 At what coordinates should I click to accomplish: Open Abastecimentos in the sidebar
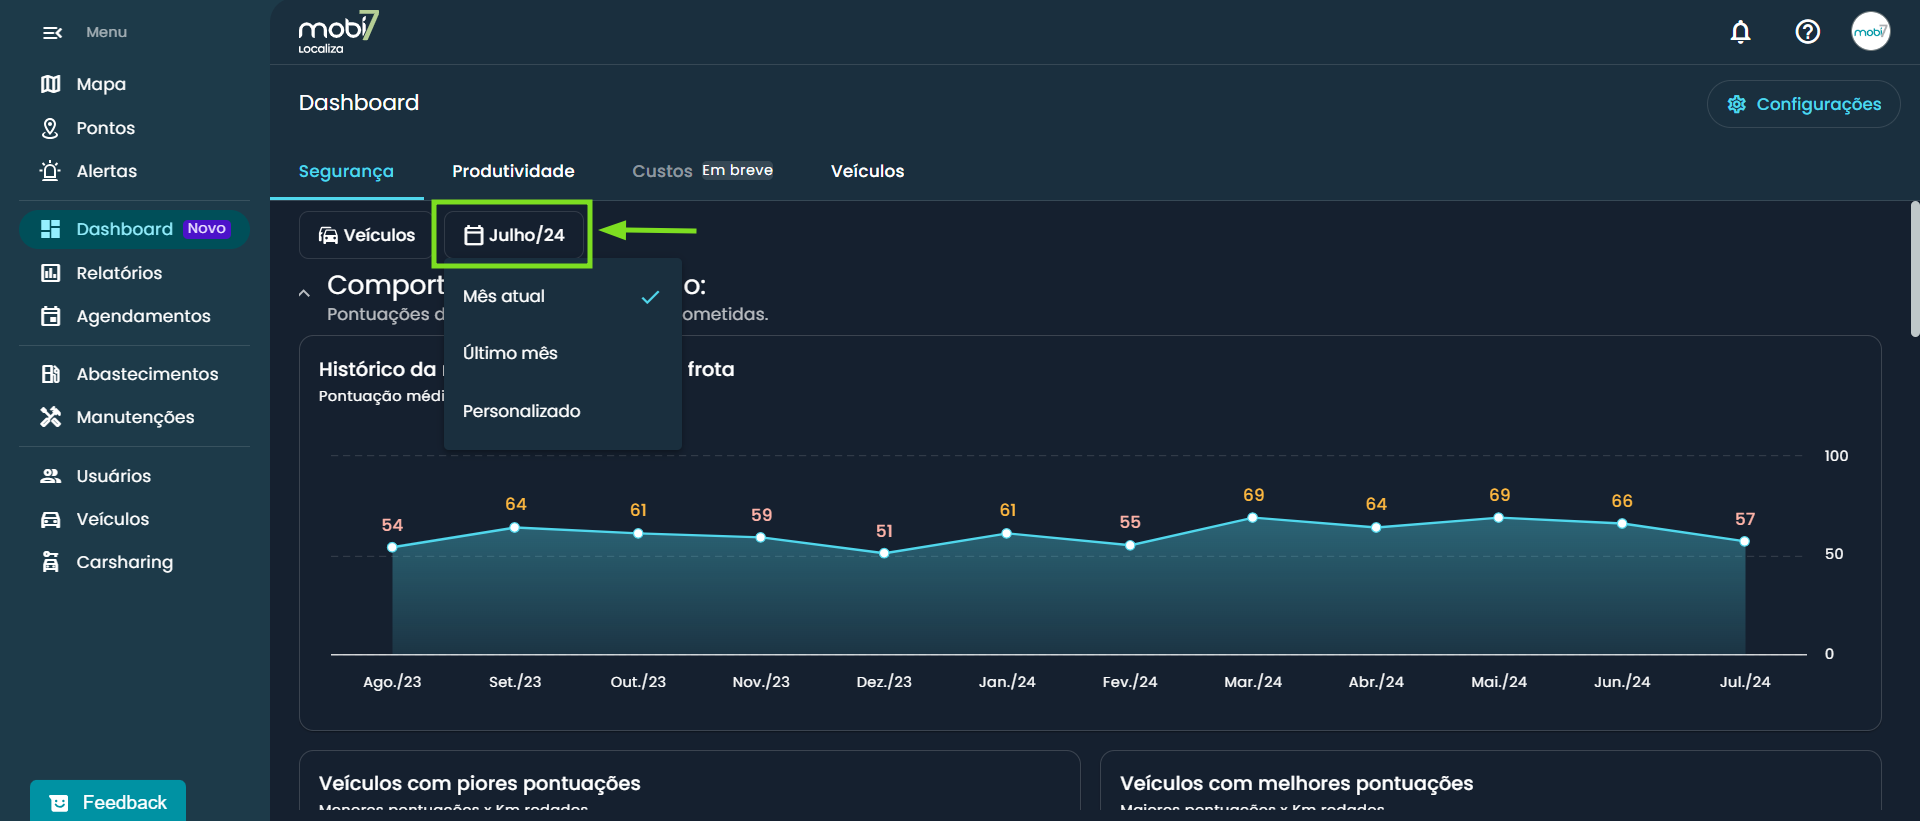[x=146, y=374]
